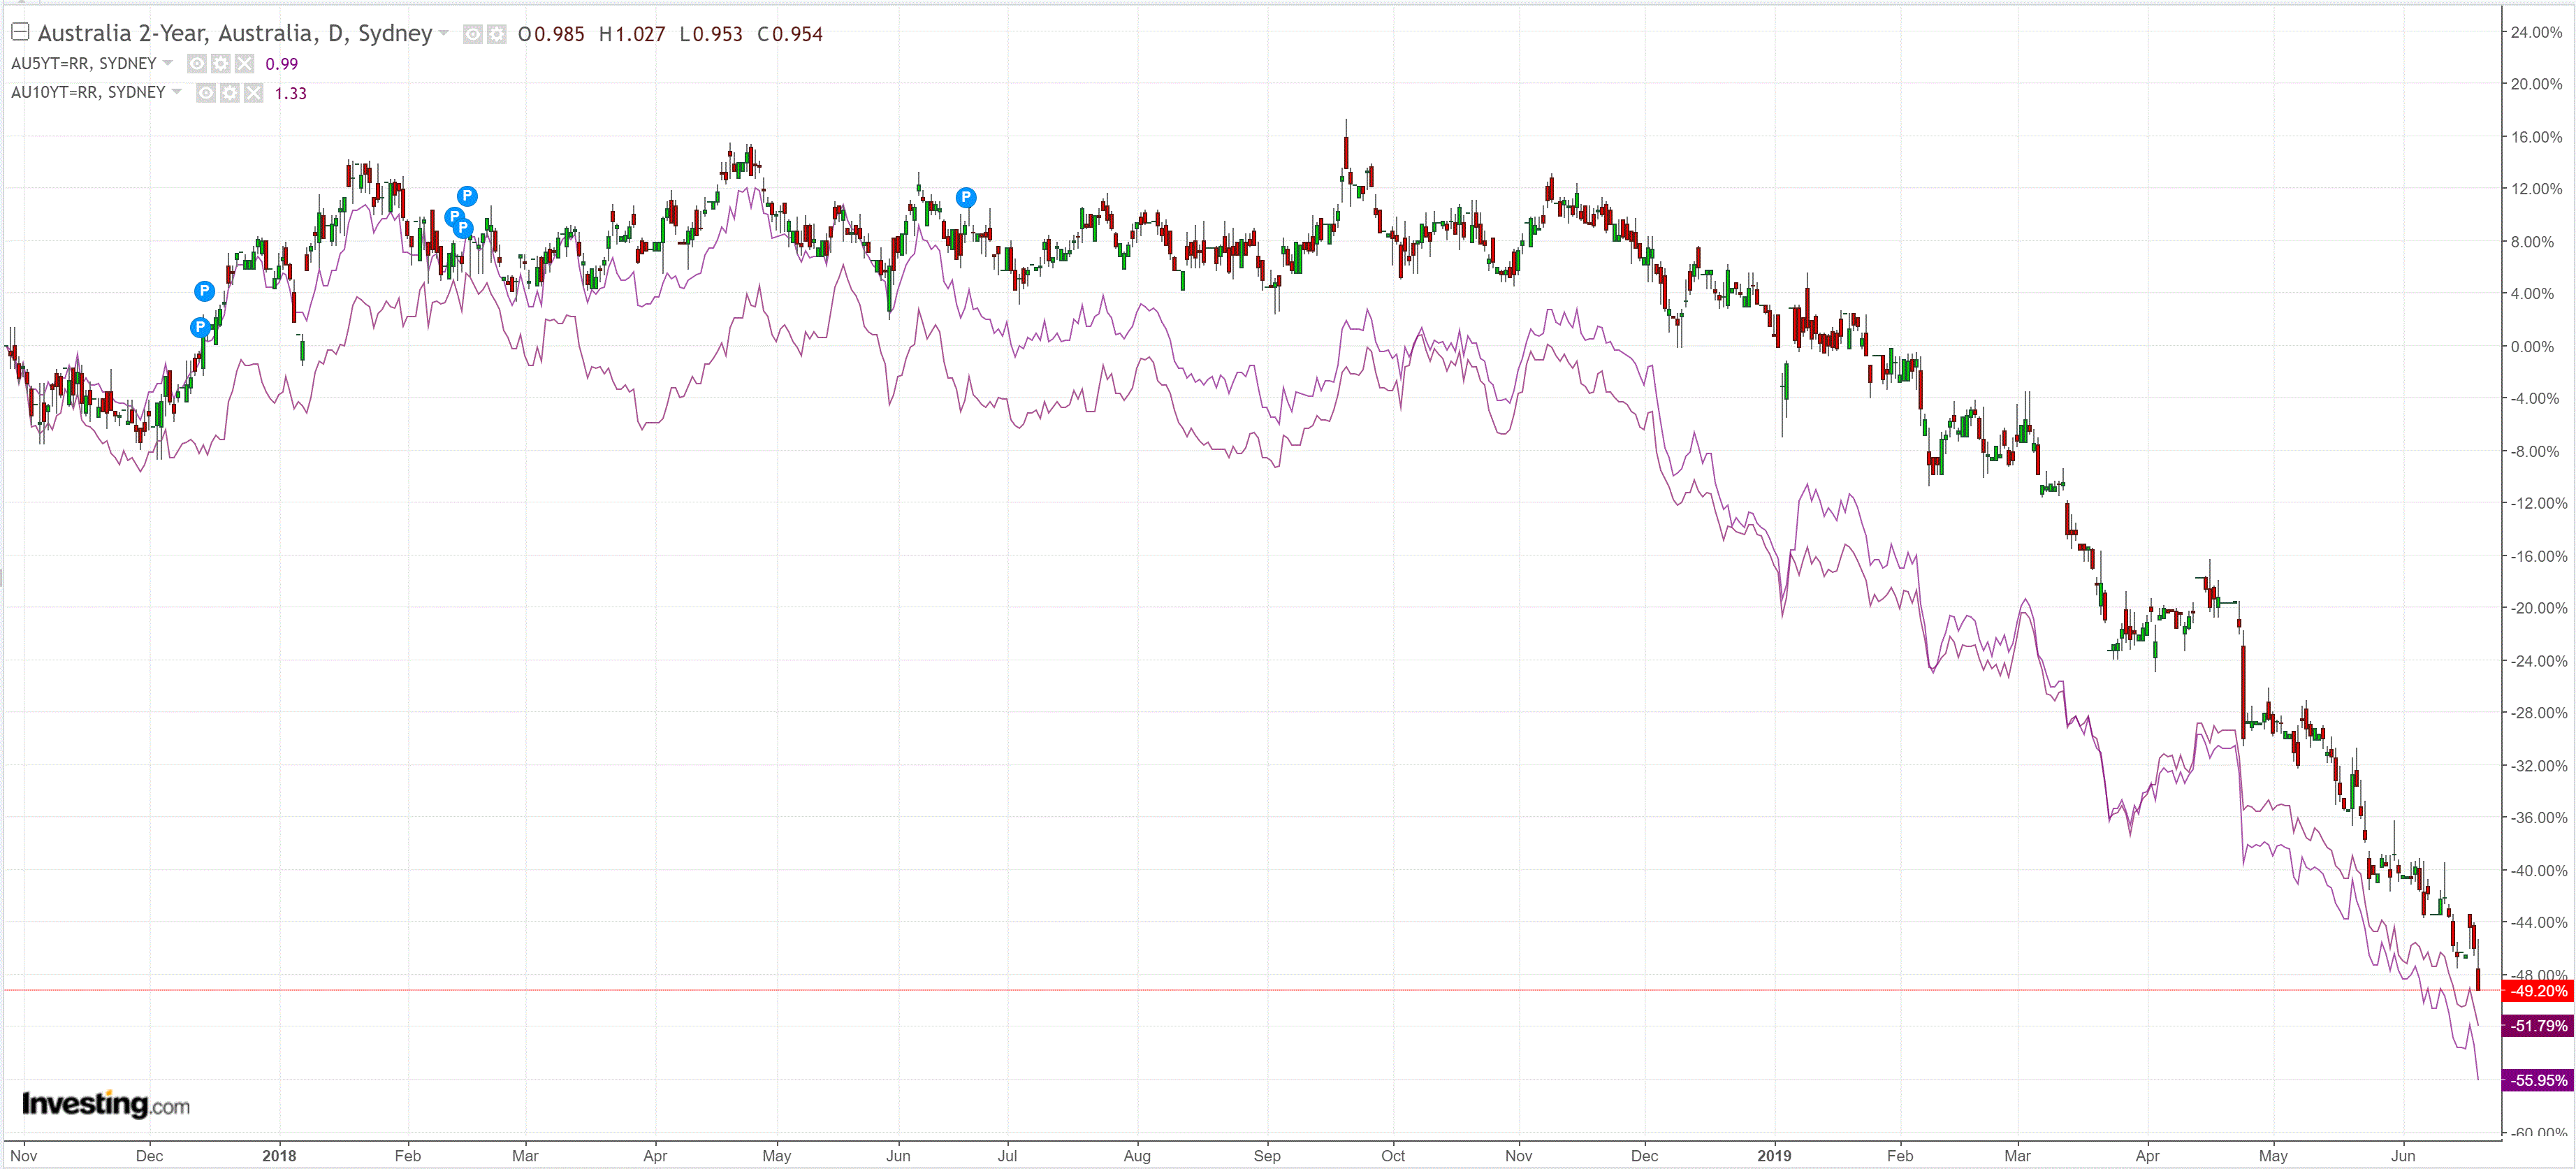The height and width of the screenshot is (1169, 2576).
Task: Hide the AU10YT=RR comparison line
Action: (206, 93)
